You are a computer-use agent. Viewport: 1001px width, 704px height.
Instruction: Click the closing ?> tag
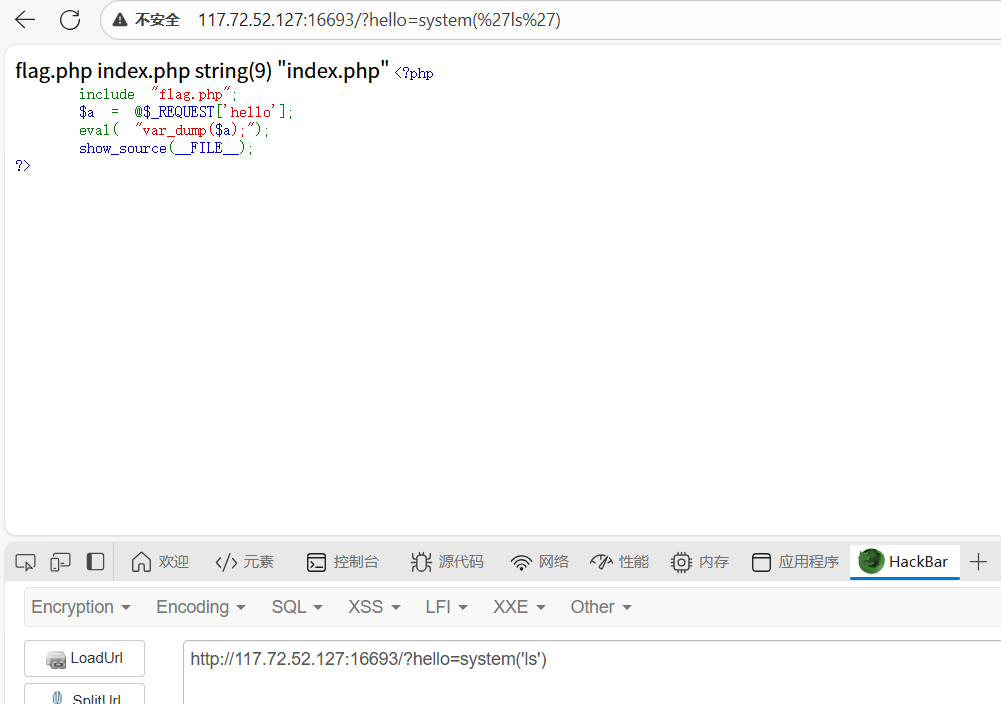coord(23,166)
